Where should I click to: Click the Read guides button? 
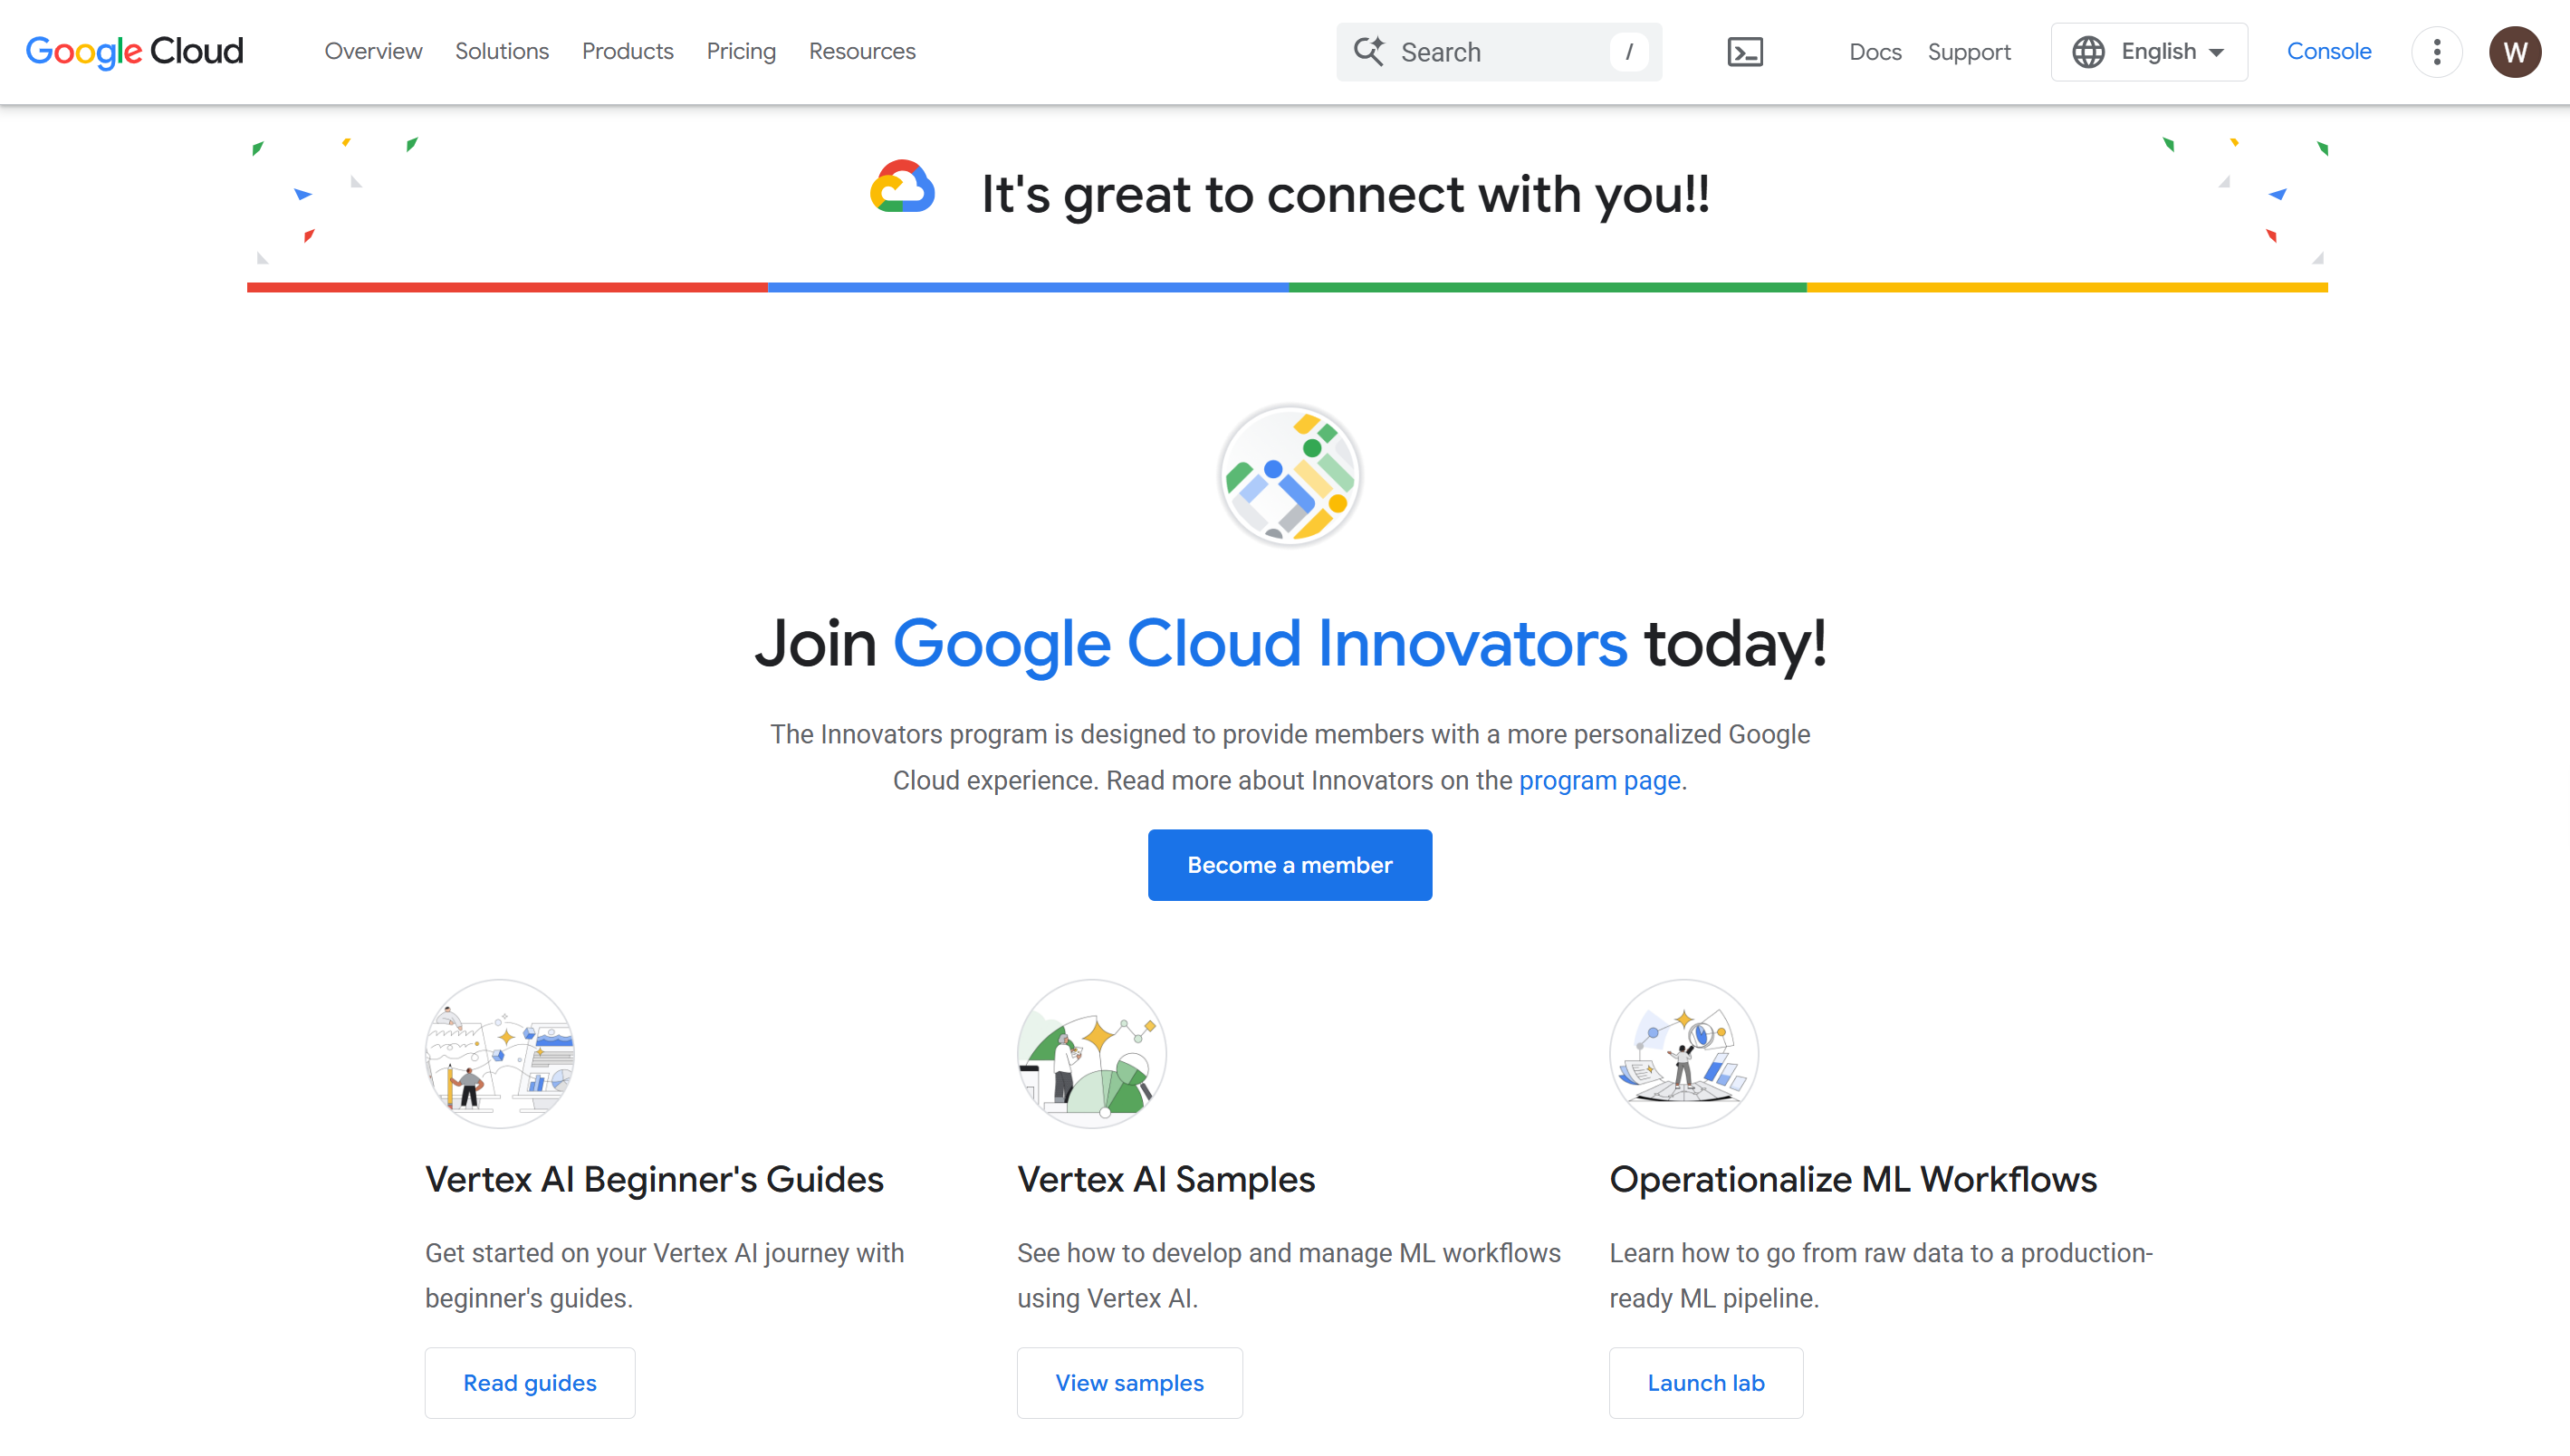coord(530,1383)
